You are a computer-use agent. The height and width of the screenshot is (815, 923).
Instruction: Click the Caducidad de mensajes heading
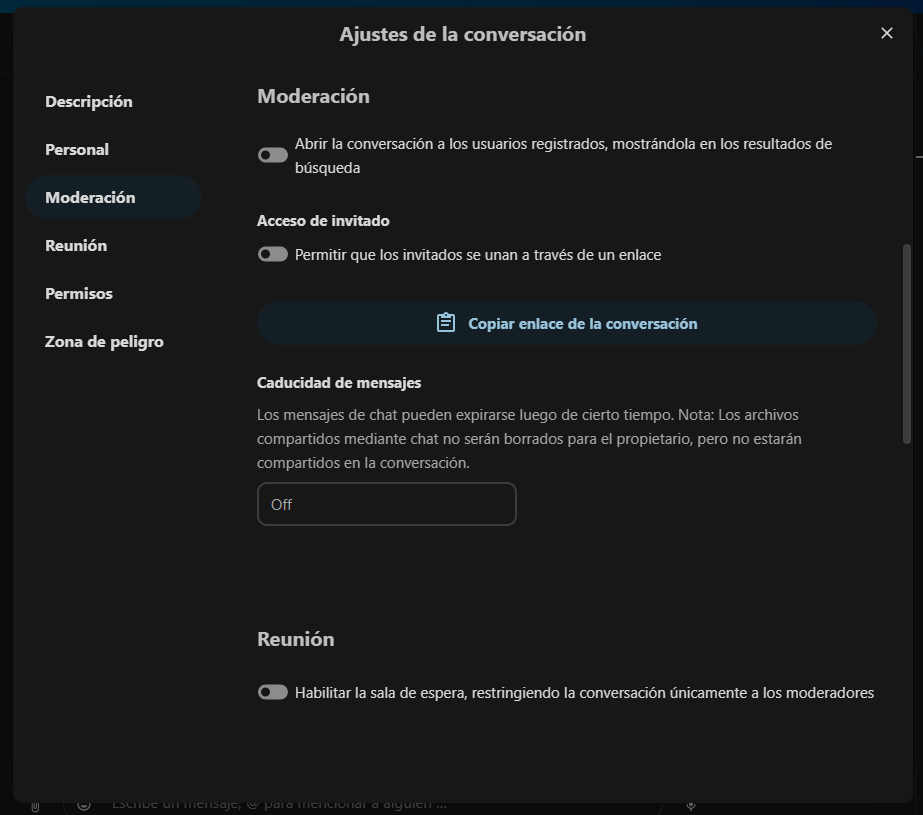point(339,383)
